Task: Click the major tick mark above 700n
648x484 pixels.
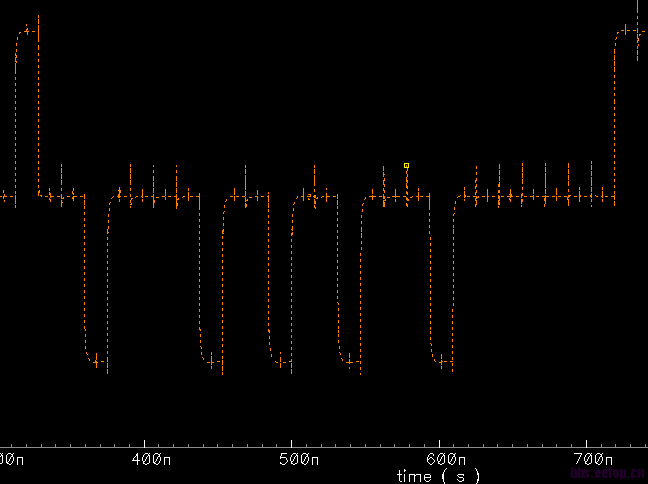Action: pos(586,443)
